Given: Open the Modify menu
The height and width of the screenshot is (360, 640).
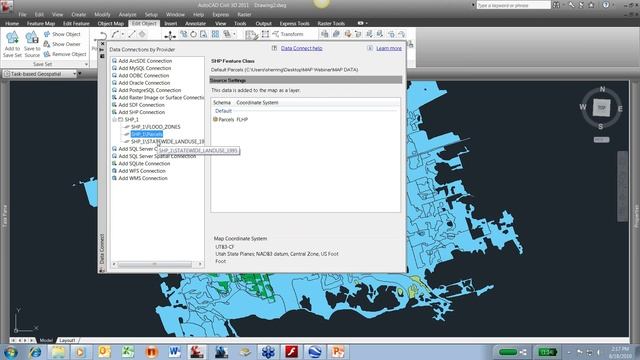Looking at the screenshot, I should [x=102, y=14].
